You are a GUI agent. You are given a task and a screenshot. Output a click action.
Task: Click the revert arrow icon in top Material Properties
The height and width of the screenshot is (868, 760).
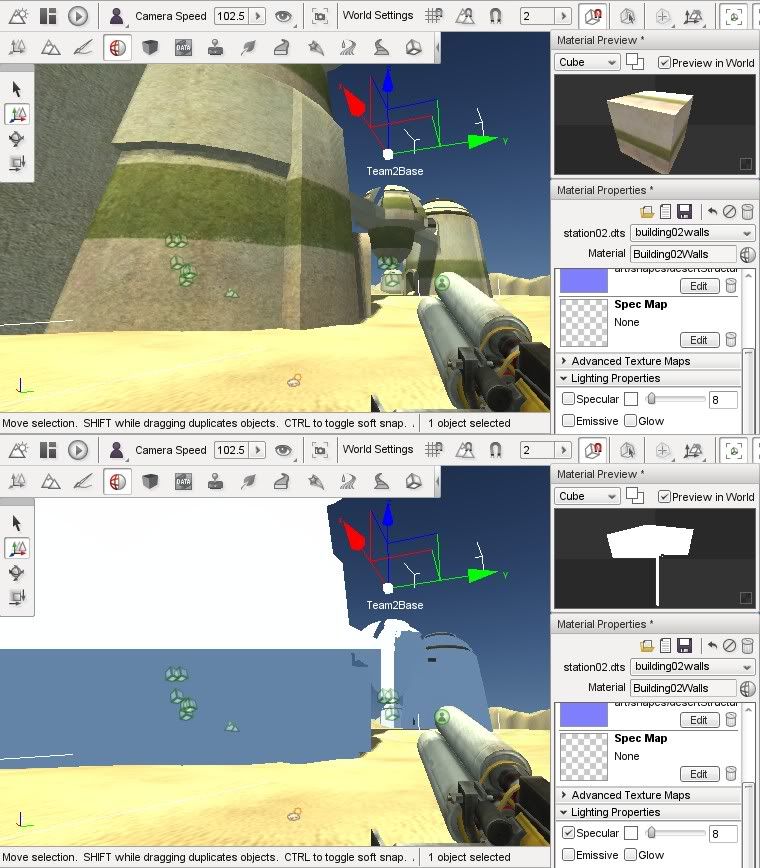point(712,212)
